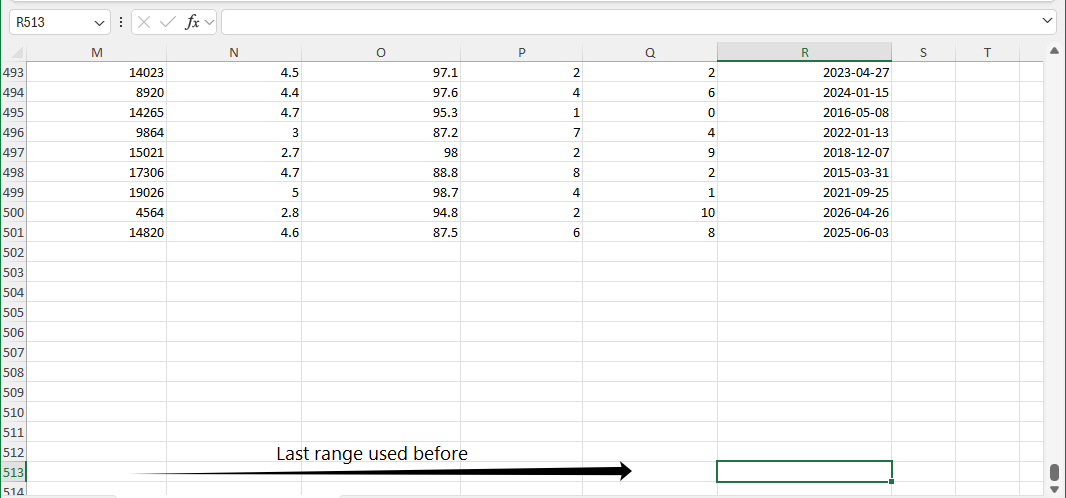
Task: Select row 507 header
Action: click(14, 352)
